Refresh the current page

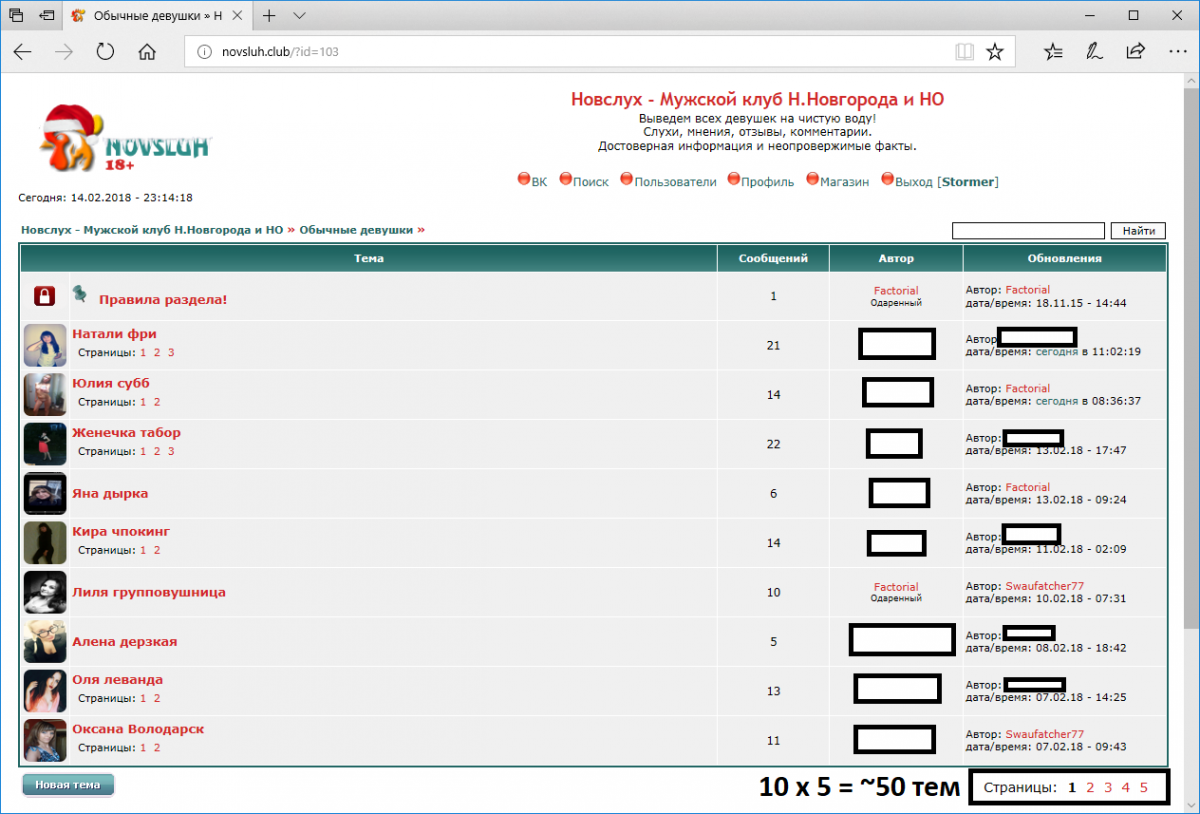pos(105,52)
